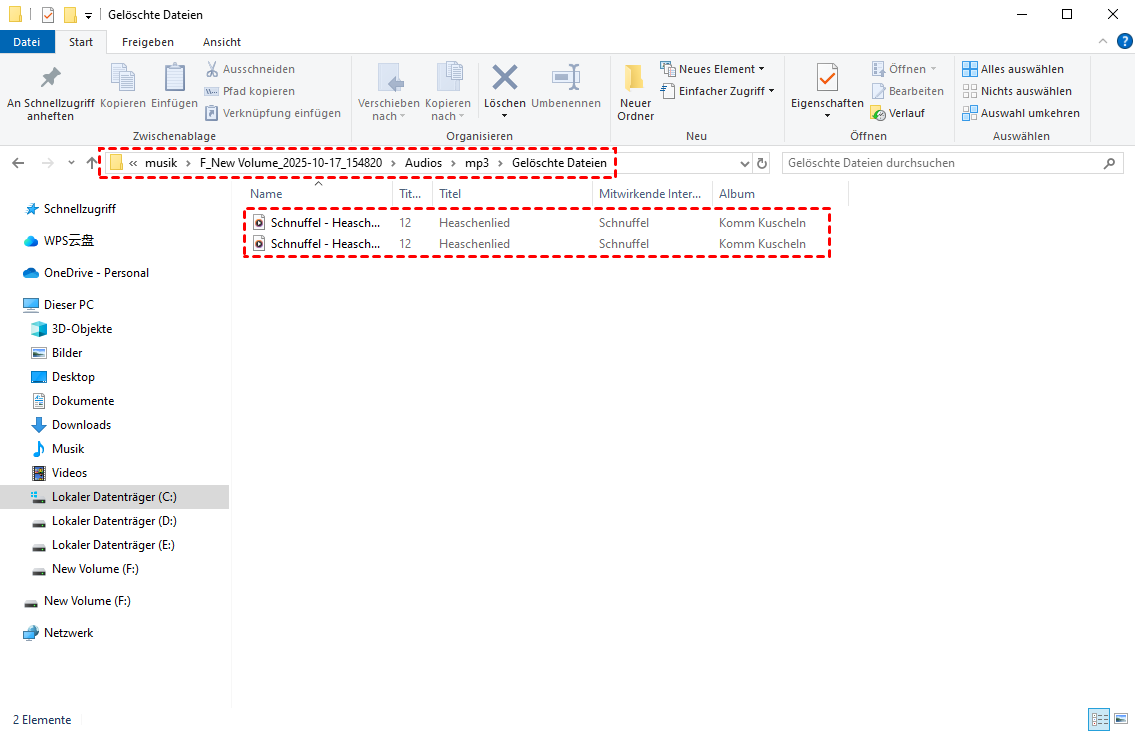Navigate up one folder level
The image size is (1135, 732).
pos(92,163)
